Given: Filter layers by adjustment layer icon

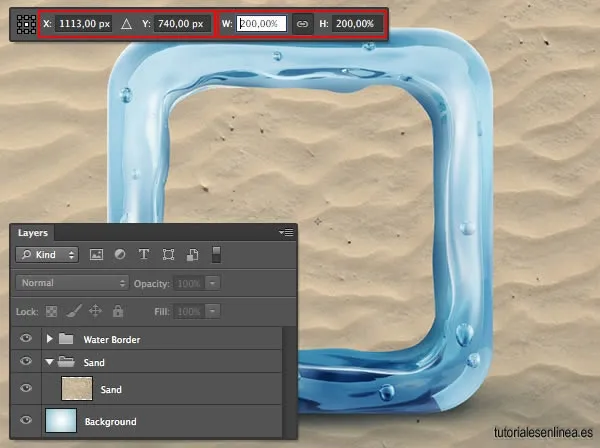Looking at the screenshot, I should pyautogui.click(x=120, y=254).
